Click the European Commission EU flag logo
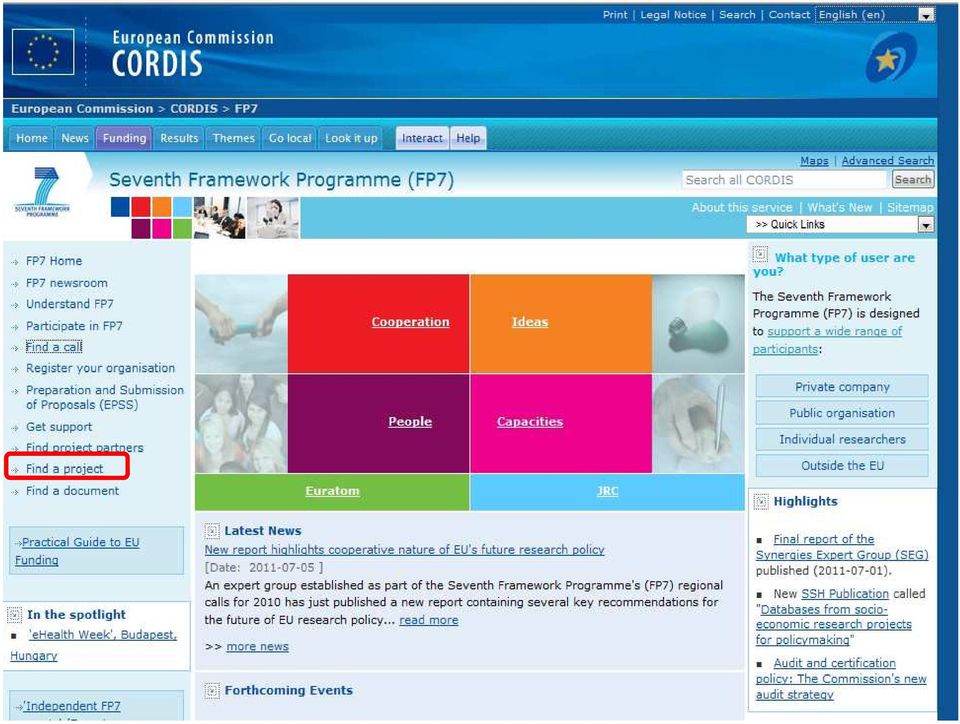Image resolution: width=960 pixels, height=724 pixels. (43, 52)
